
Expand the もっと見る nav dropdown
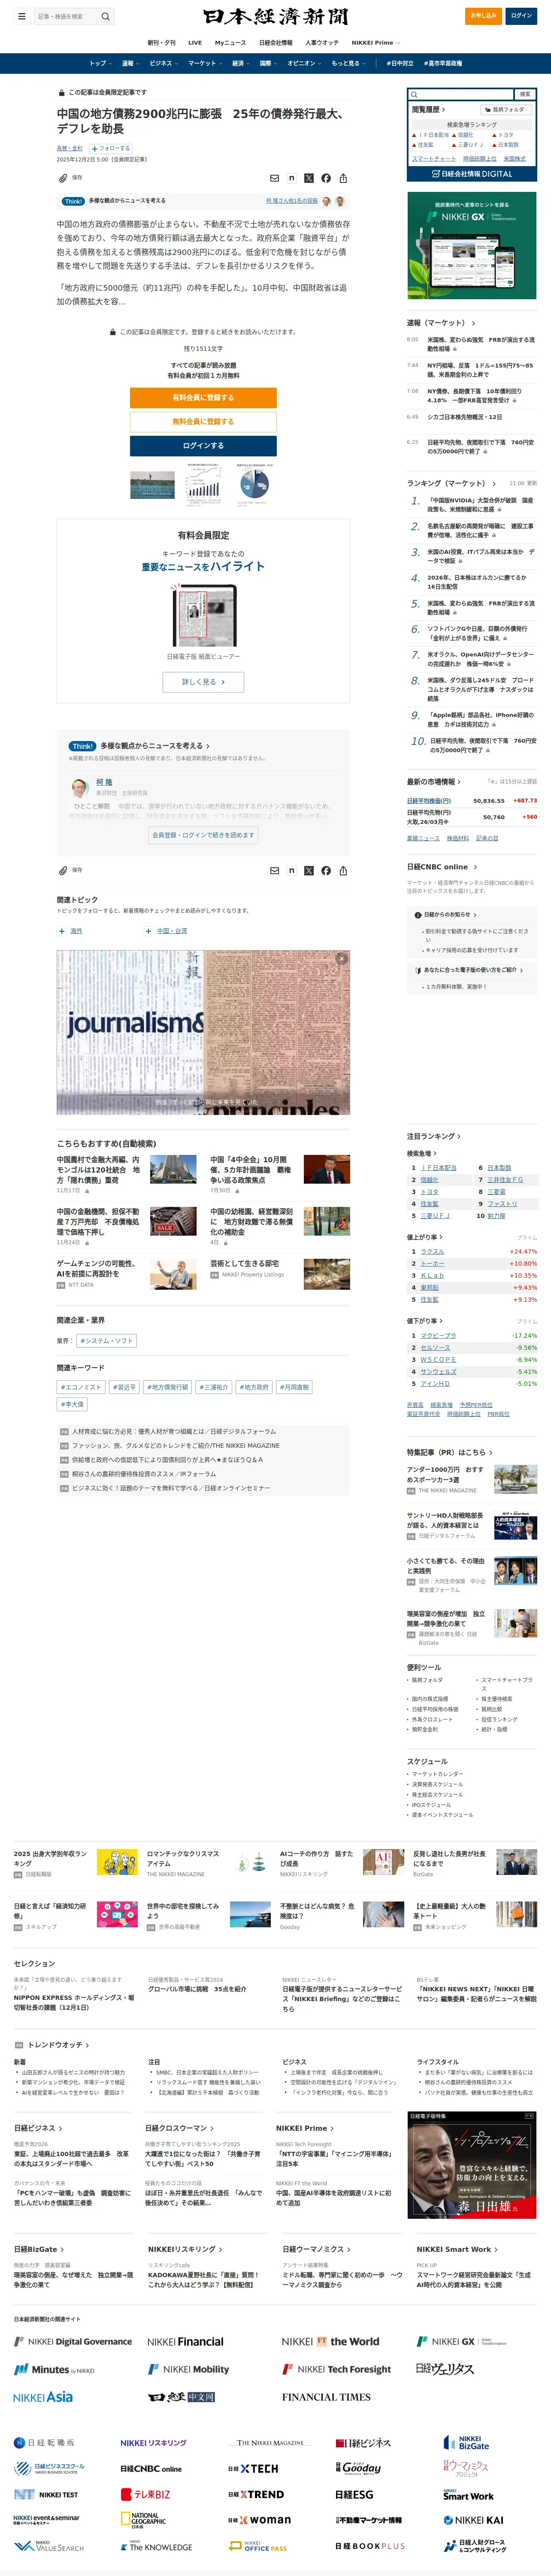(x=348, y=63)
